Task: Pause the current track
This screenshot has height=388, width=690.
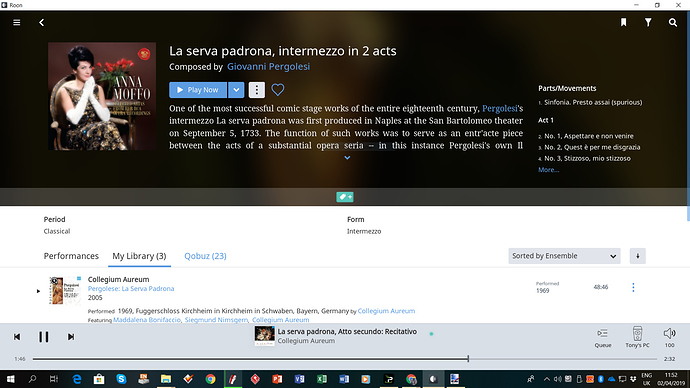Action: 44,337
